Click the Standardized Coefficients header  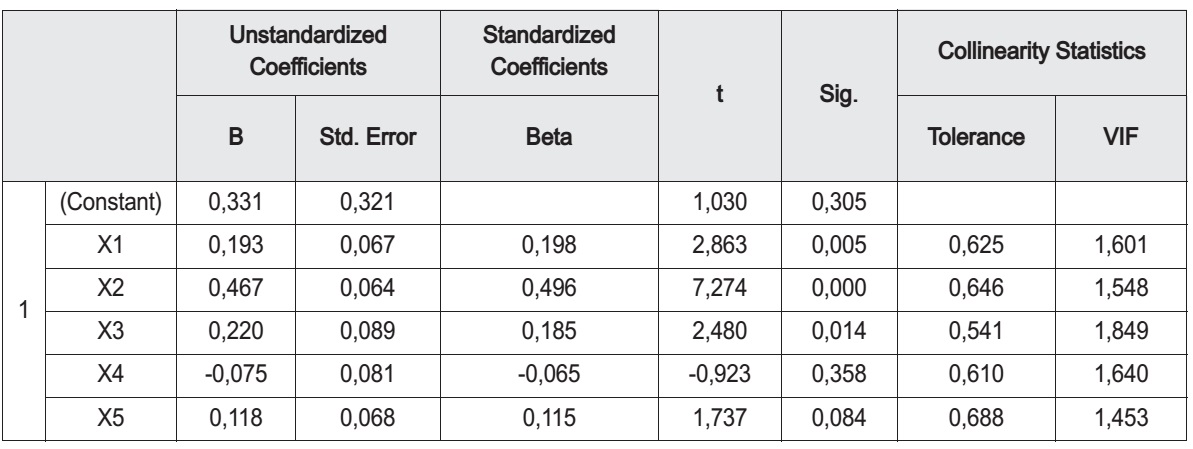click(549, 52)
